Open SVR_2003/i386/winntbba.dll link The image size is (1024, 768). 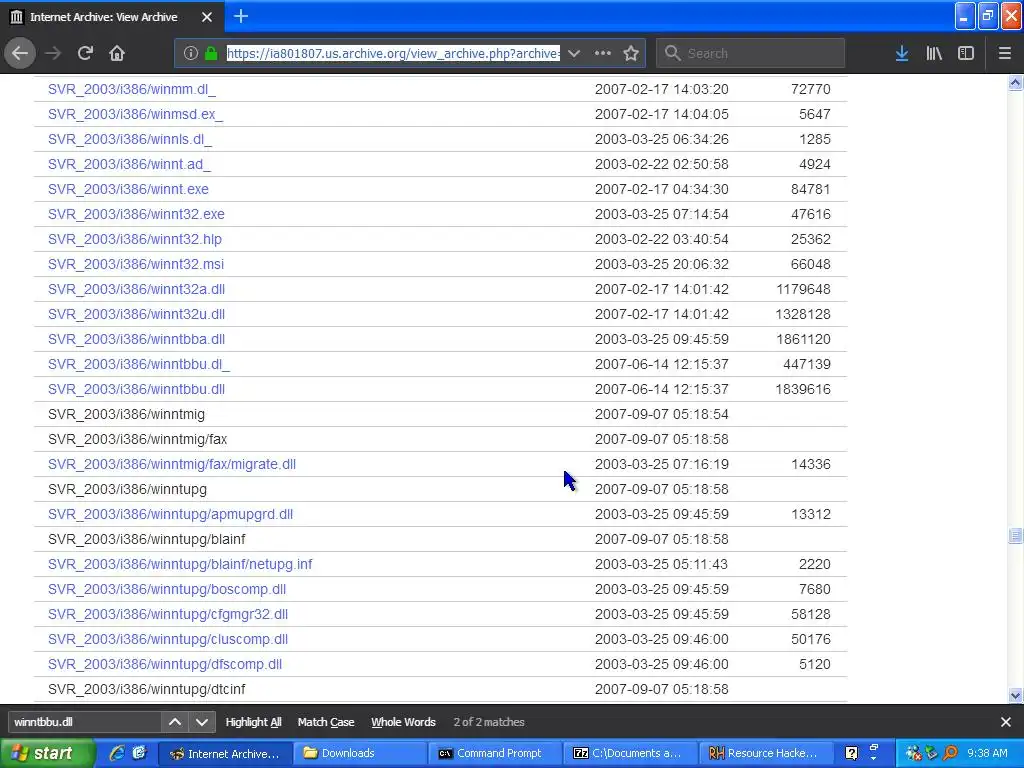click(136, 339)
